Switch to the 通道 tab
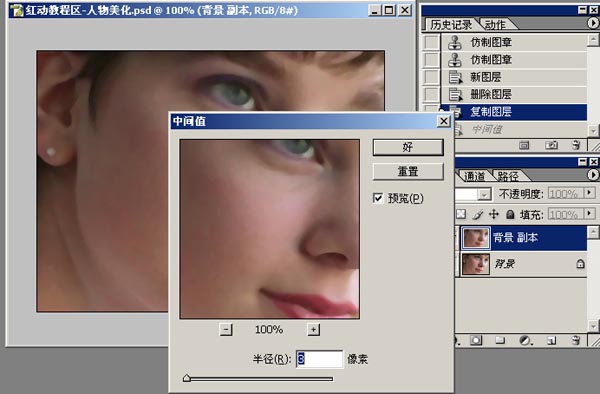This screenshot has height=394, width=600. pyautogui.click(x=474, y=176)
